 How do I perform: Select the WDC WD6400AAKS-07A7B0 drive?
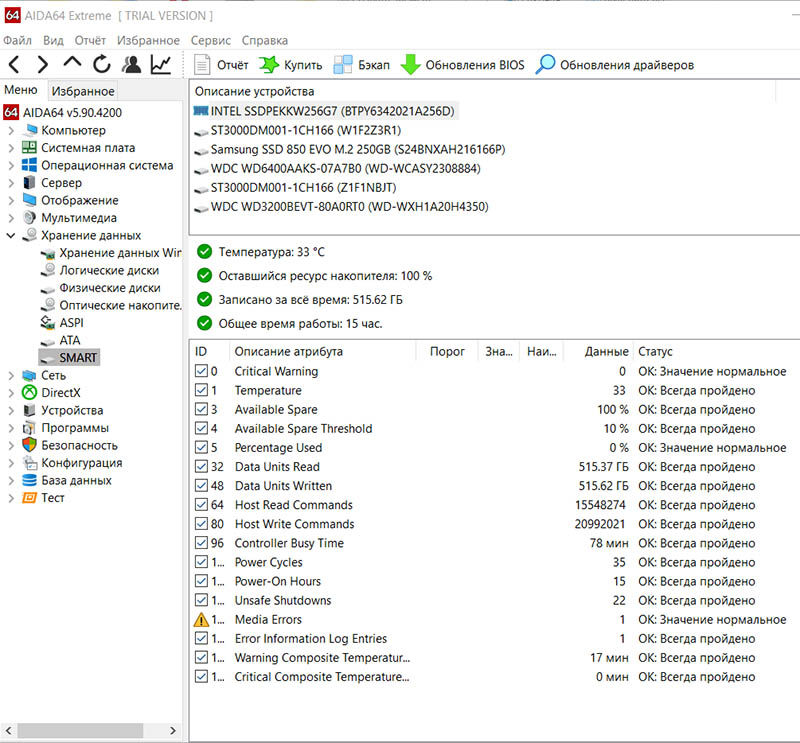point(345,168)
